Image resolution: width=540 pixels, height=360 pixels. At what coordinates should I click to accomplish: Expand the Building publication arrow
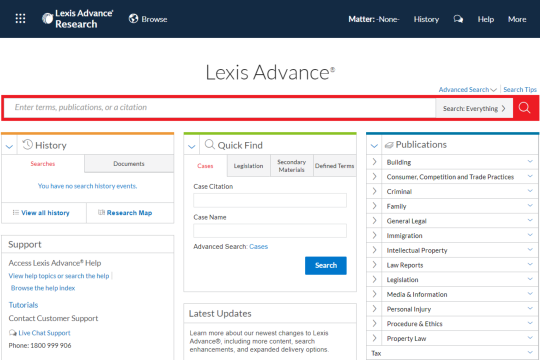[374, 162]
